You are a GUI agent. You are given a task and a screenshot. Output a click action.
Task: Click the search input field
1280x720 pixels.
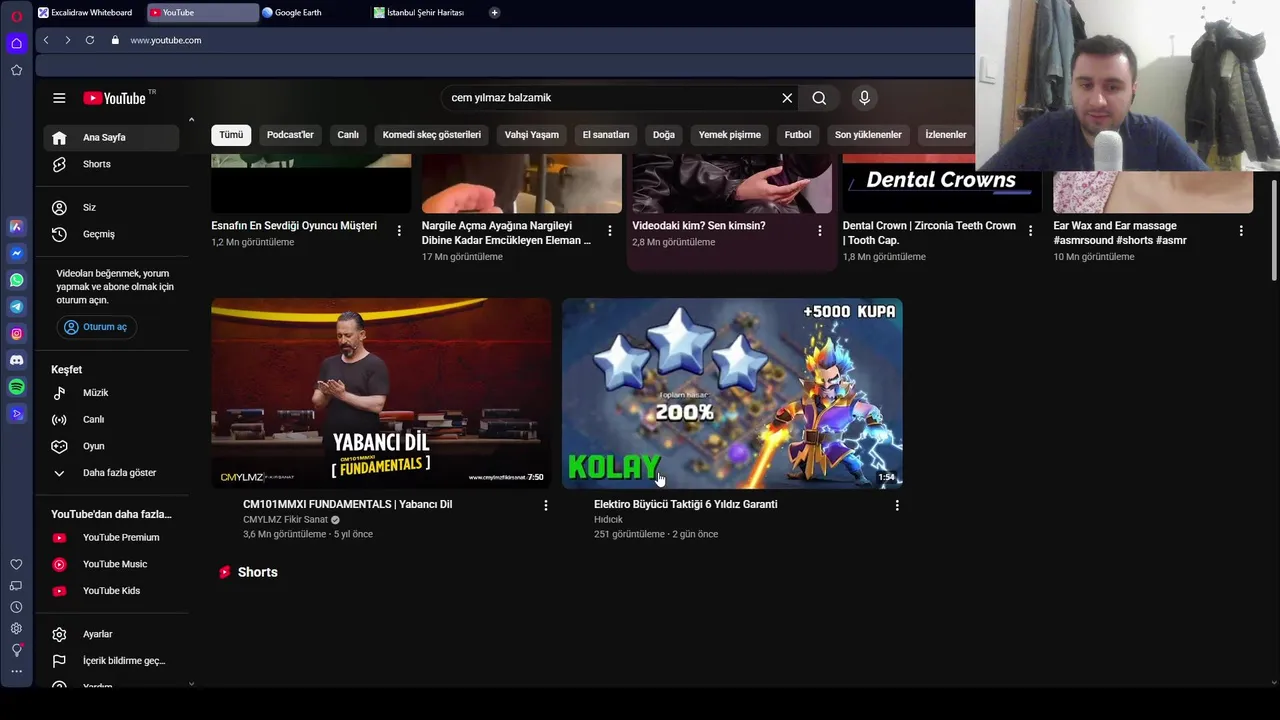pyautogui.click(x=610, y=98)
